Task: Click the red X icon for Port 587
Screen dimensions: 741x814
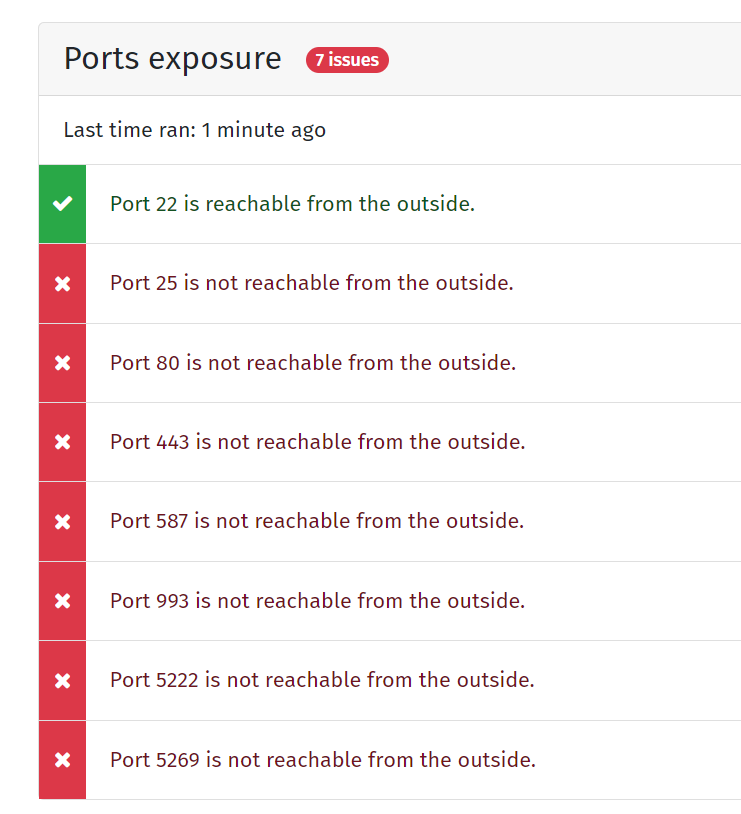Action: 62,521
